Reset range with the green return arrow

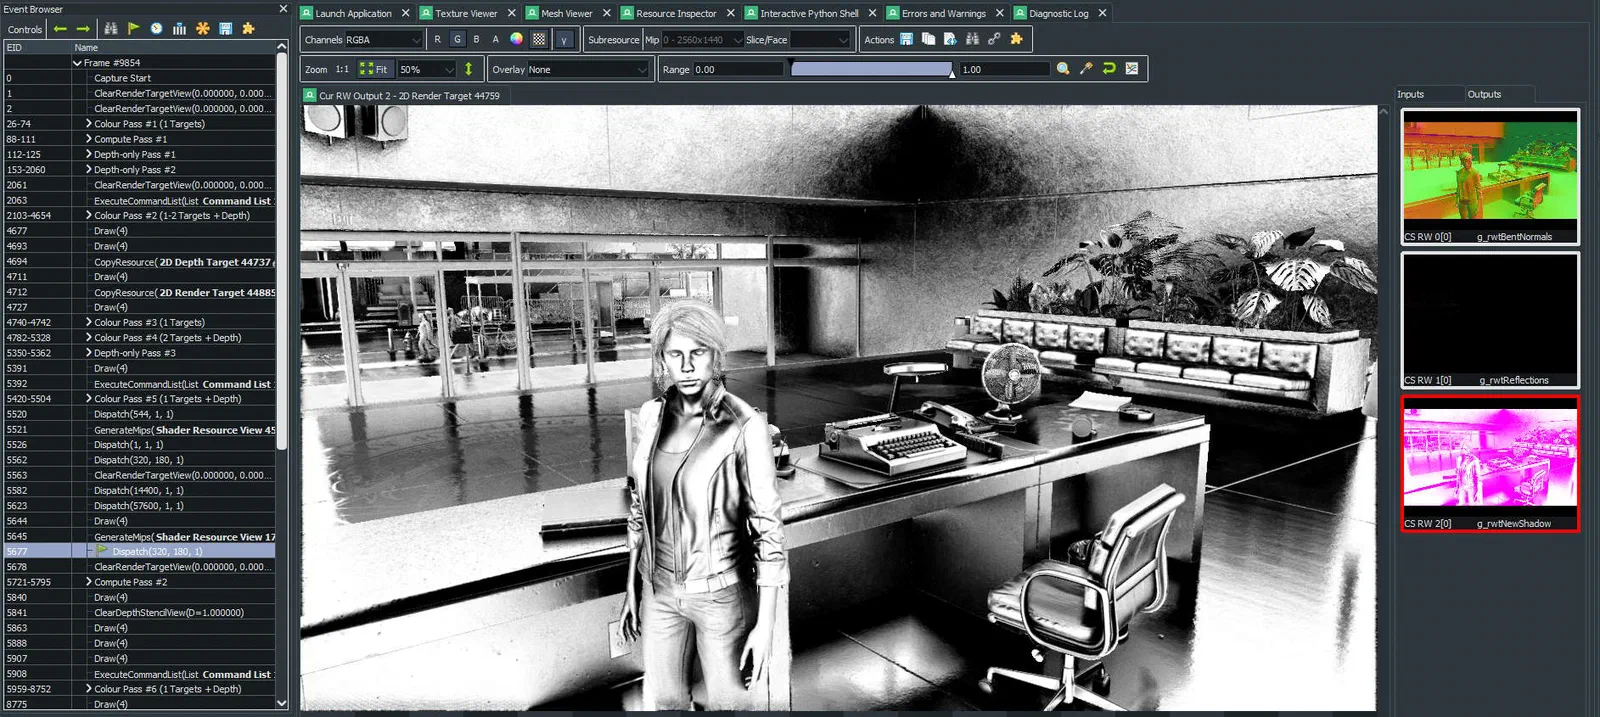click(1109, 69)
